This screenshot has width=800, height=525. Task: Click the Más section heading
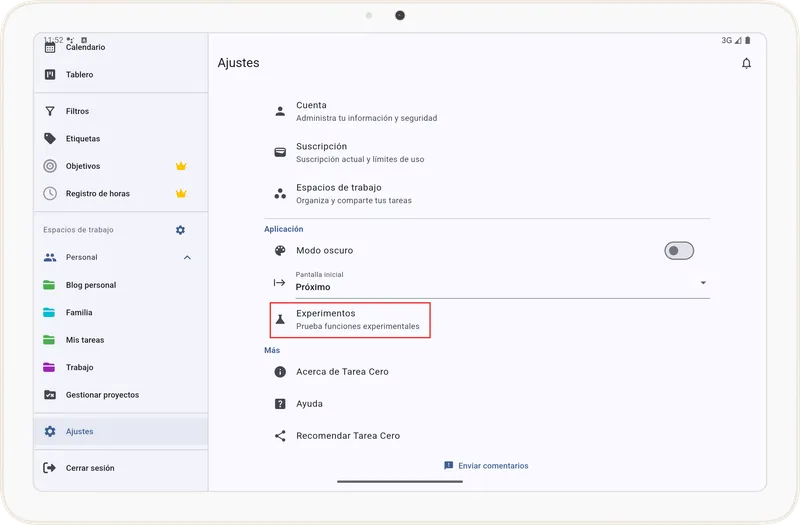pyautogui.click(x=272, y=350)
